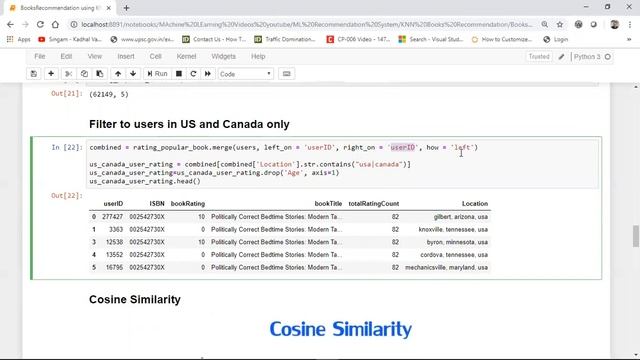640x360 pixels.
Task: Open the browser home page icon
Action: pyautogui.click(x=55, y=24)
